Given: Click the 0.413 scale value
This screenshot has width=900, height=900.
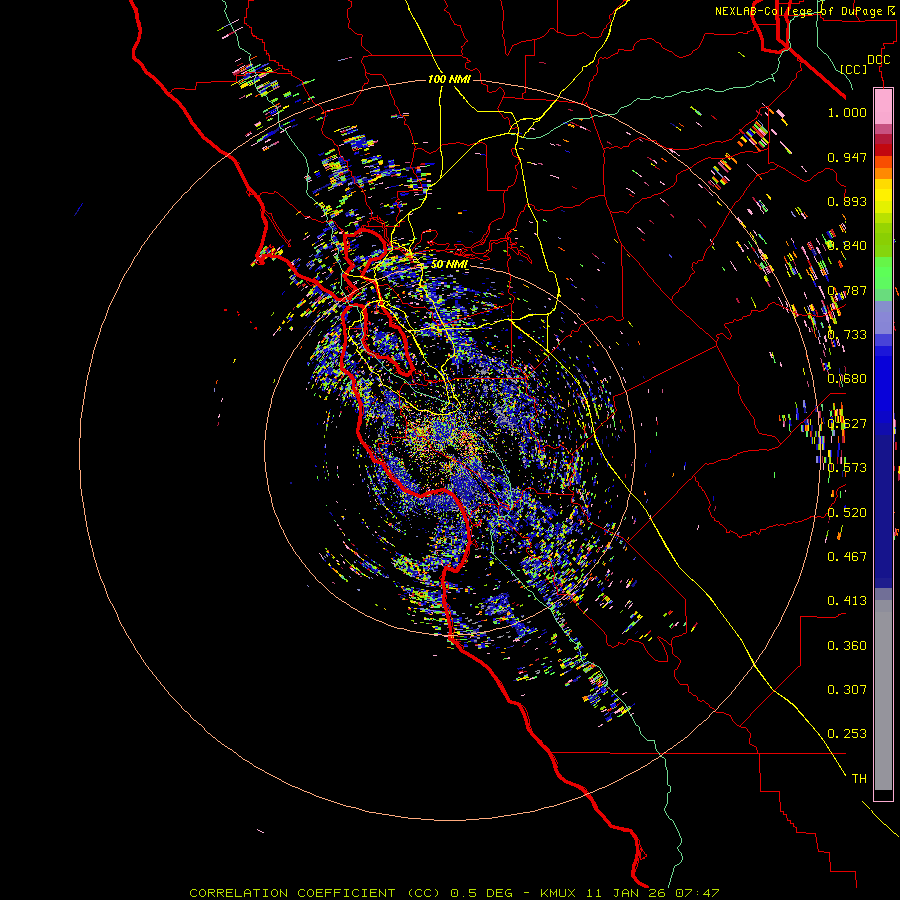Looking at the screenshot, I should (847, 601).
